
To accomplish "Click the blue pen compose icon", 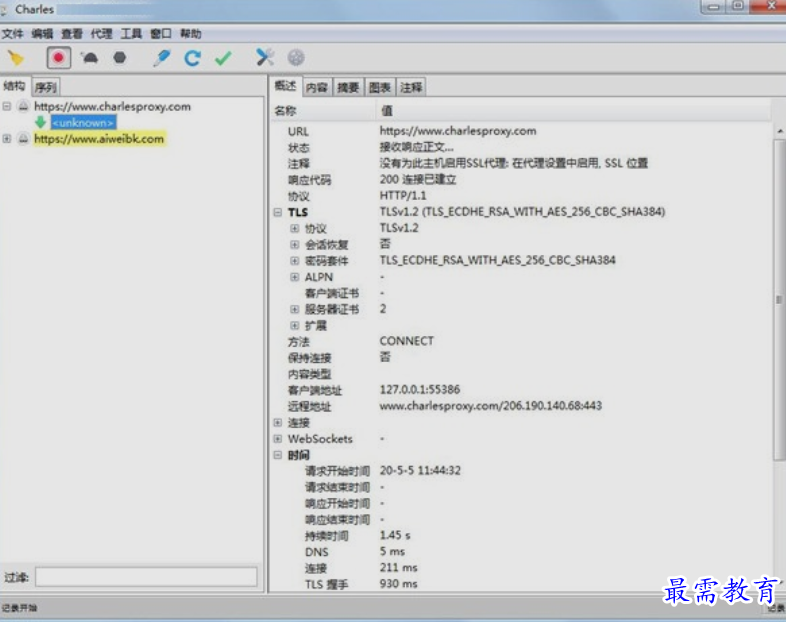I will pos(161,58).
